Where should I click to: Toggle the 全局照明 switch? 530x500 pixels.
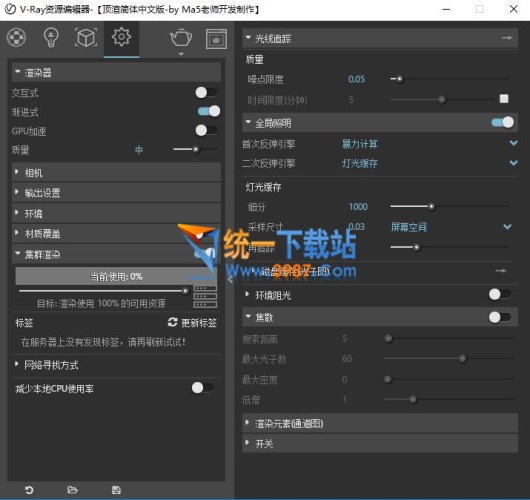click(x=502, y=122)
